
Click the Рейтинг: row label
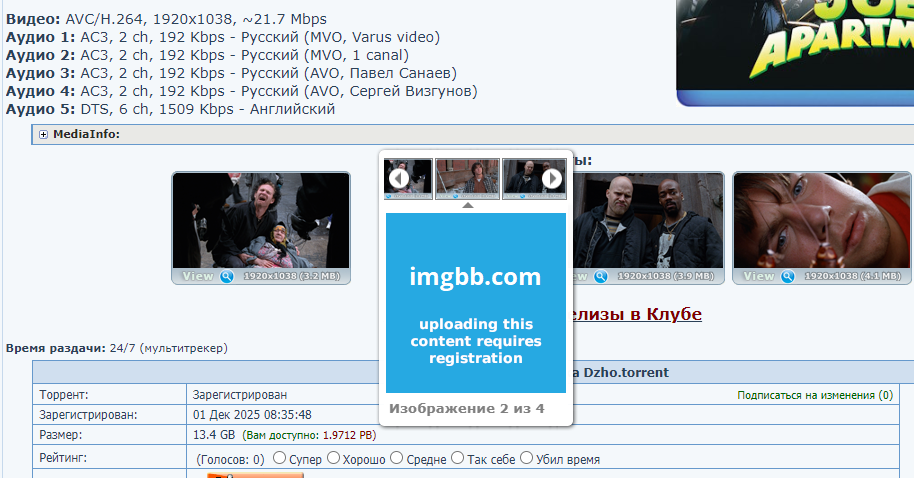63,458
